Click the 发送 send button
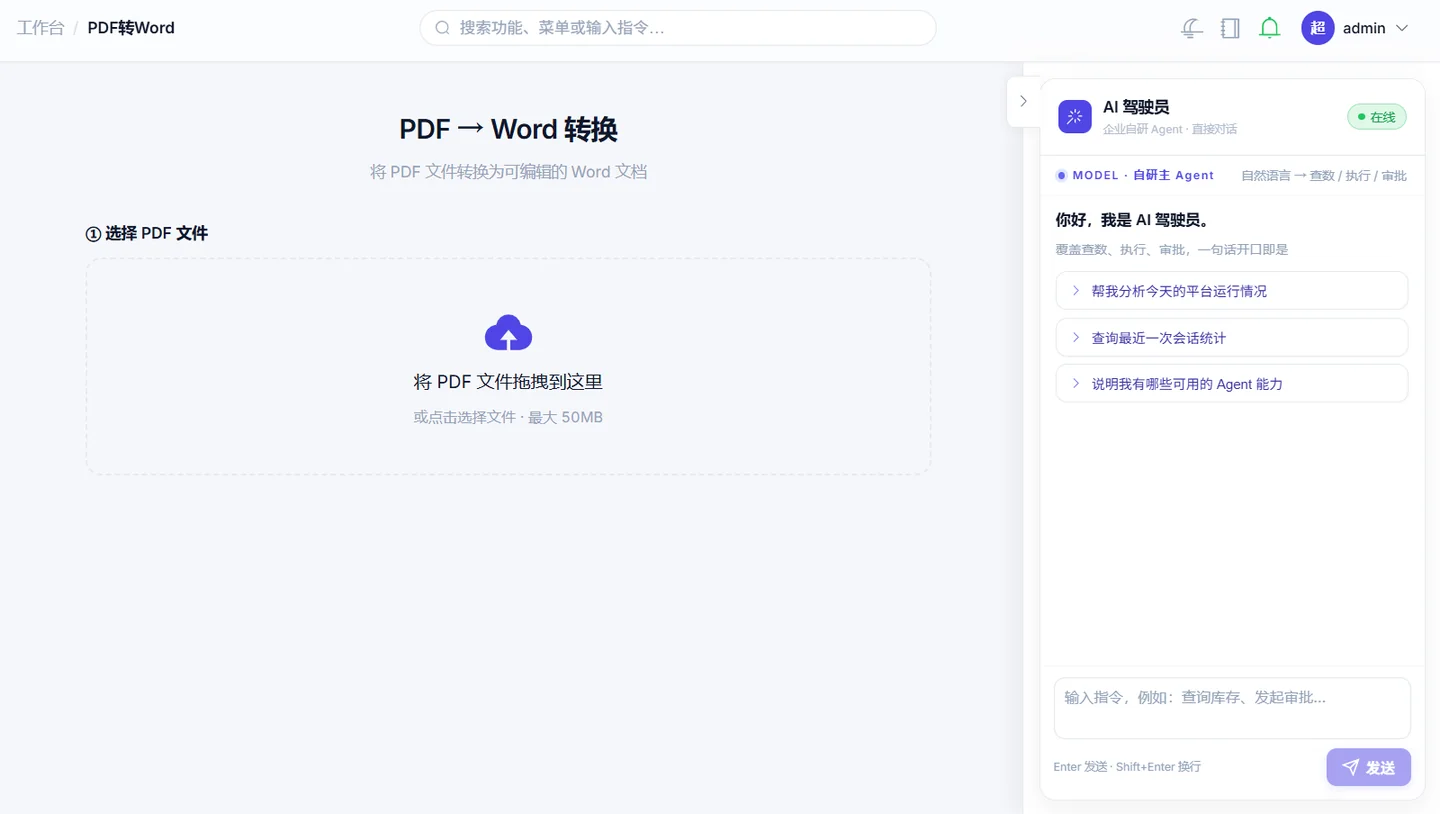Image resolution: width=1440 pixels, height=814 pixels. click(x=1368, y=767)
